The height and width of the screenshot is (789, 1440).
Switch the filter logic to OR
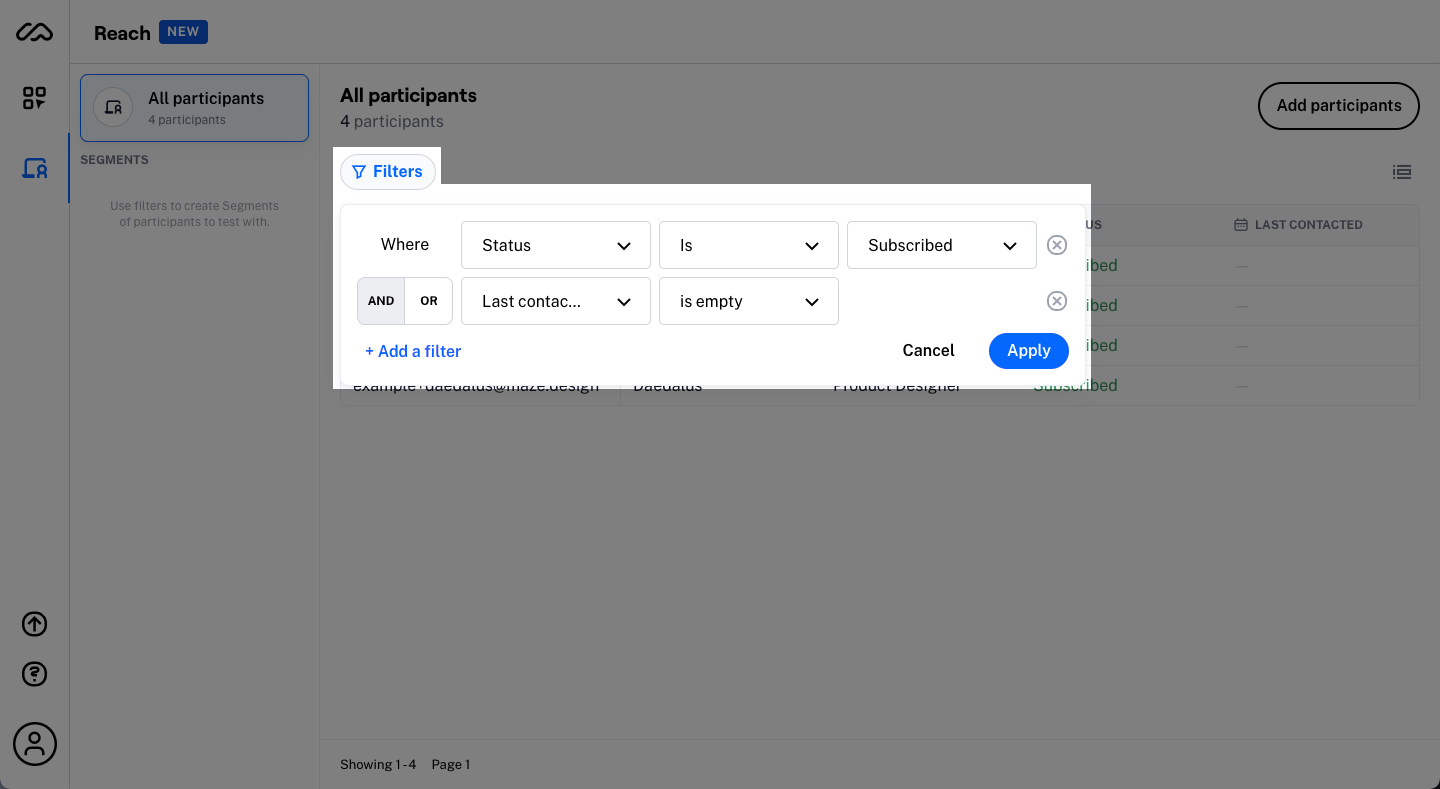[429, 300]
